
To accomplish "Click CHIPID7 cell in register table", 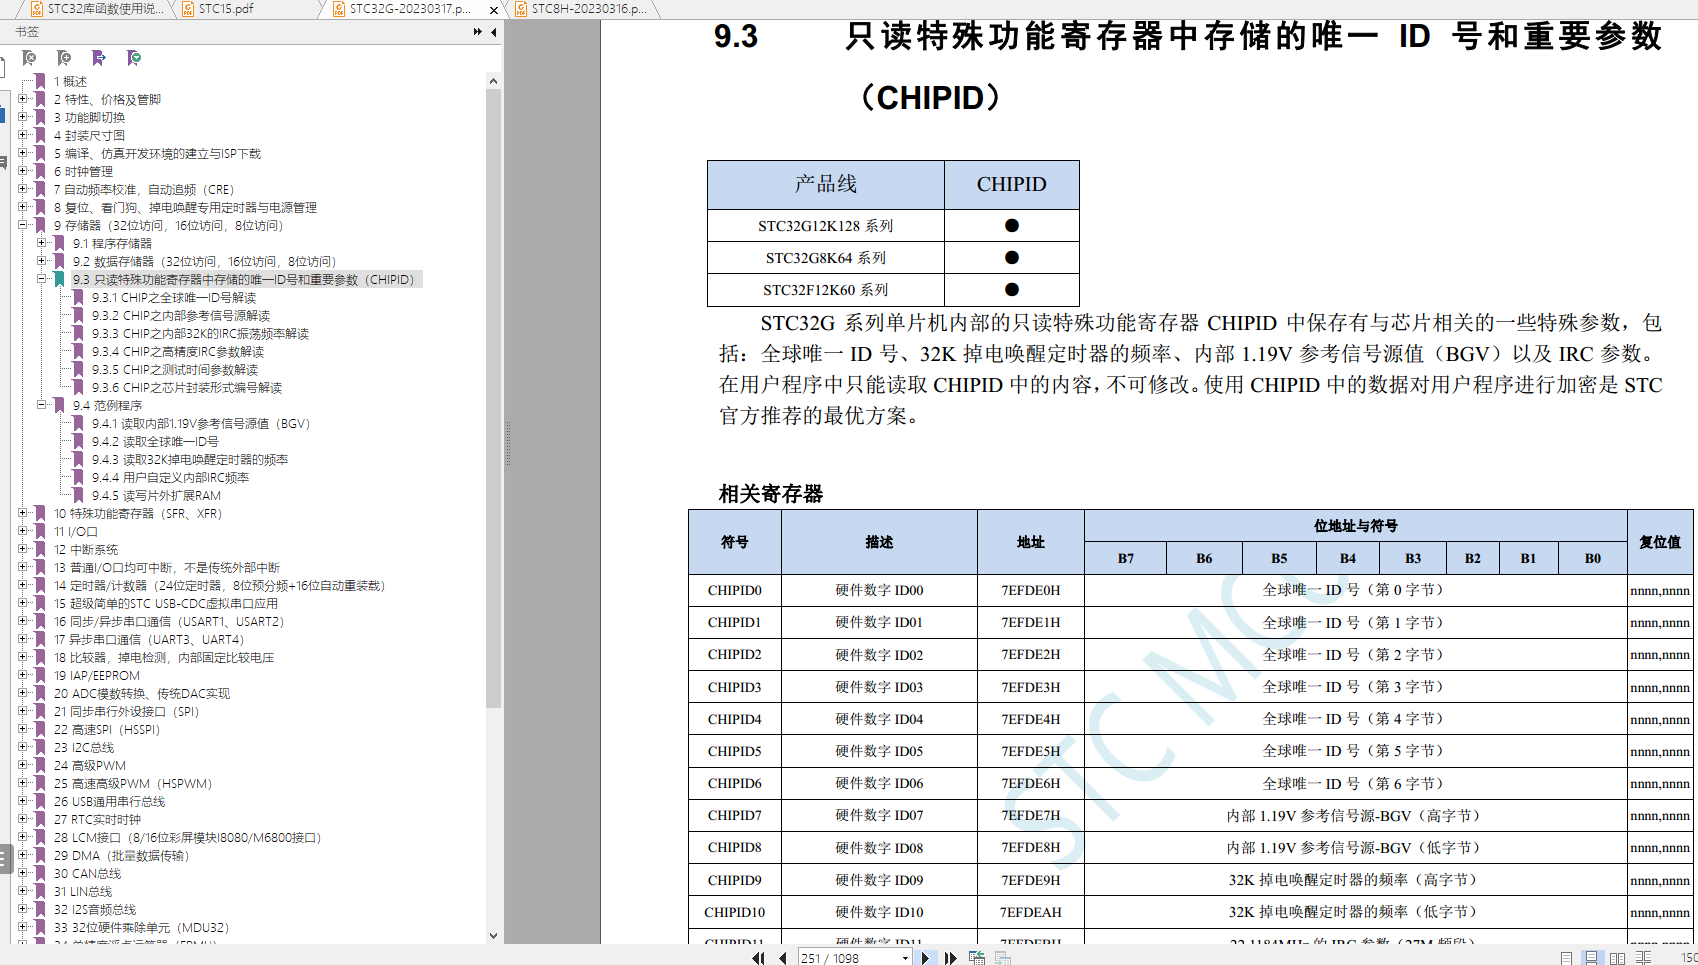I will pos(734,815).
